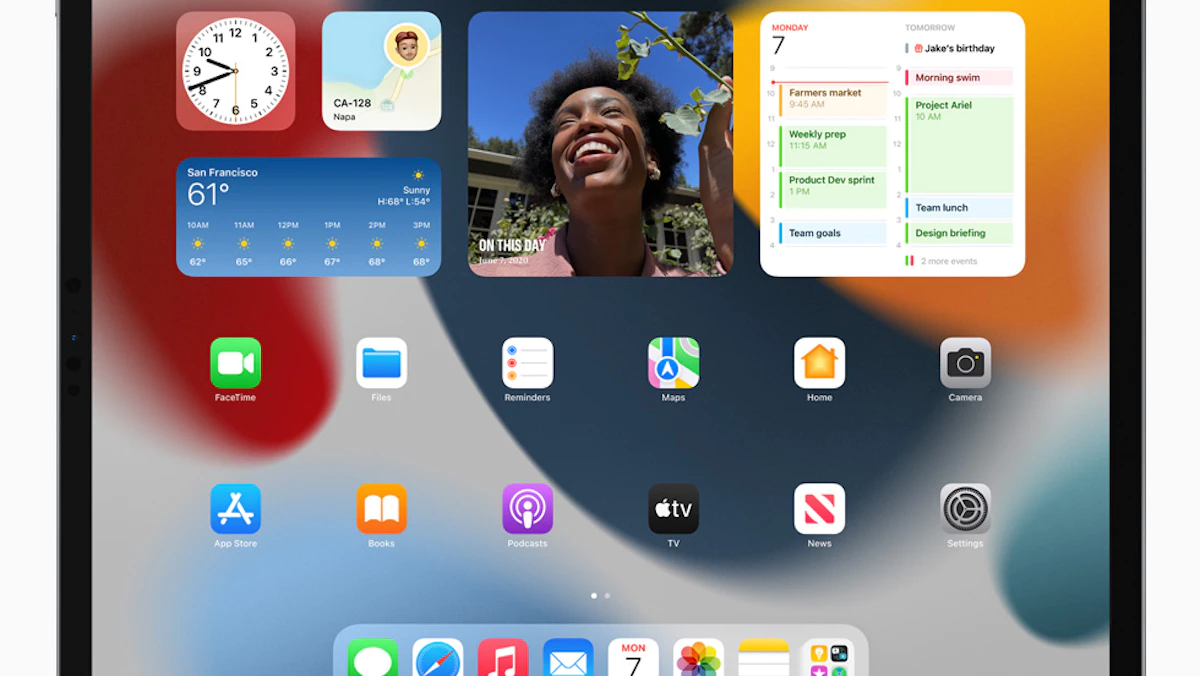The height and width of the screenshot is (676, 1200).
Task: Launch the Podcasts app
Action: [x=527, y=509]
